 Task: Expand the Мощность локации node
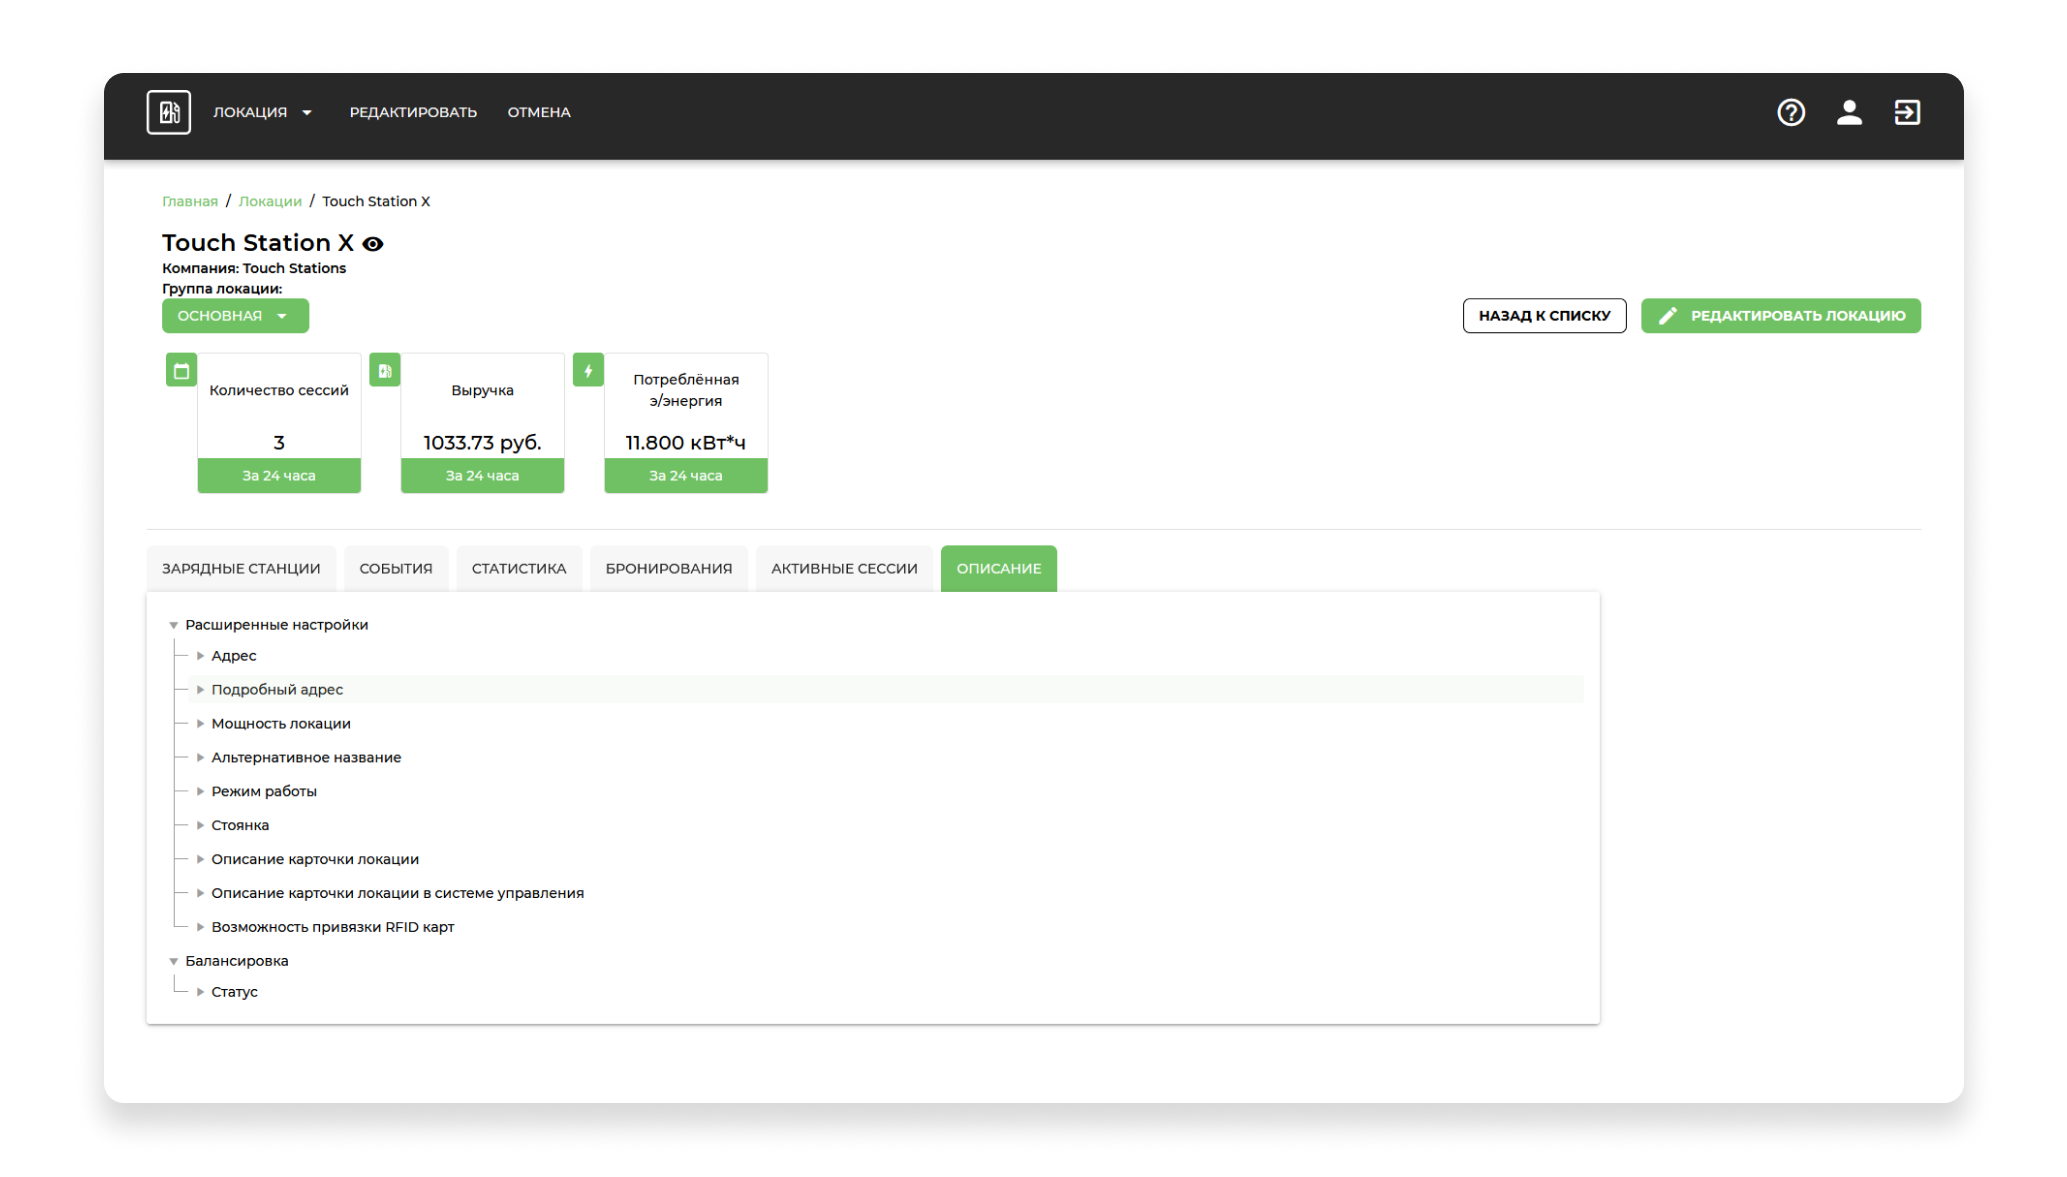pos(200,724)
